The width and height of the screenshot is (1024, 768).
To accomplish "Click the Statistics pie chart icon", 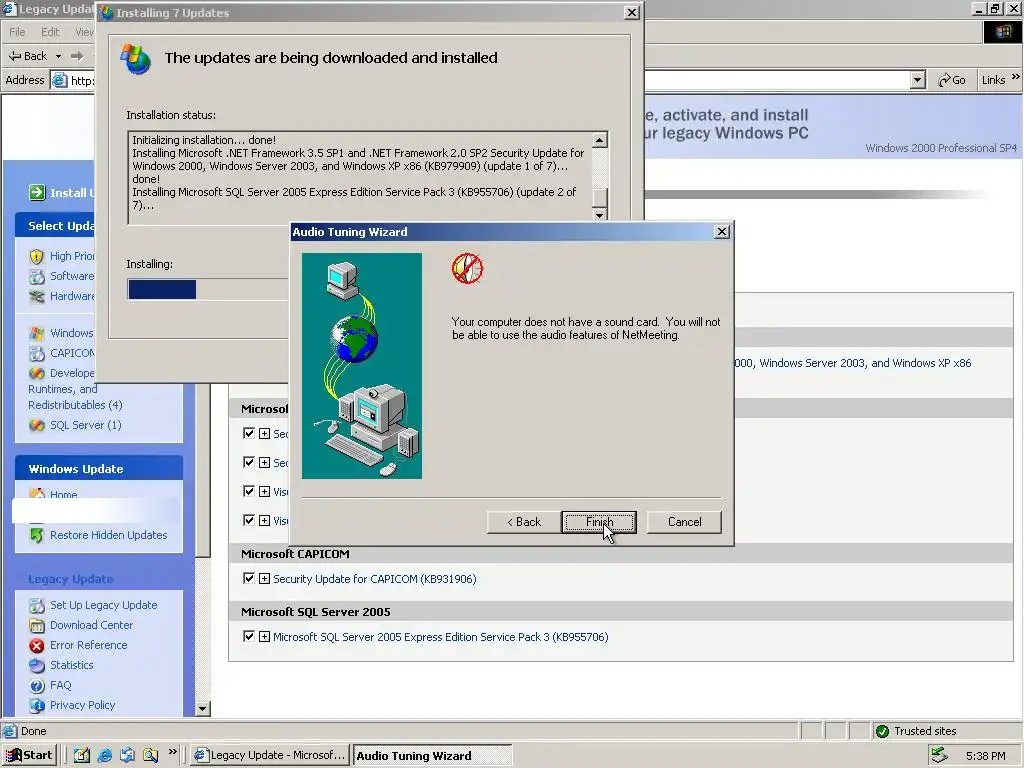I will click(x=37, y=665).
